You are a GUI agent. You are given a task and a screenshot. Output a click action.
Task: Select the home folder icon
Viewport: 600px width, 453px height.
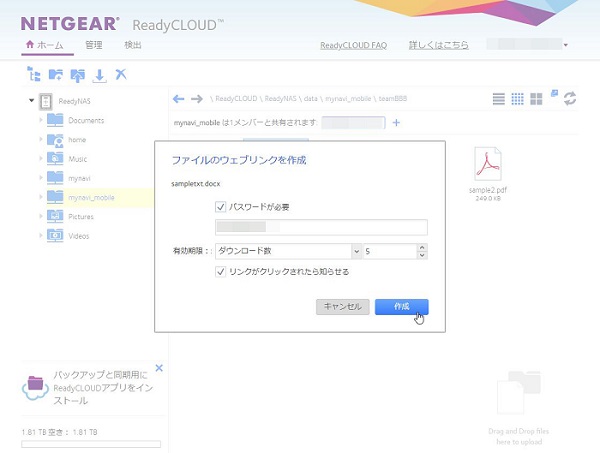pos(55,140)
